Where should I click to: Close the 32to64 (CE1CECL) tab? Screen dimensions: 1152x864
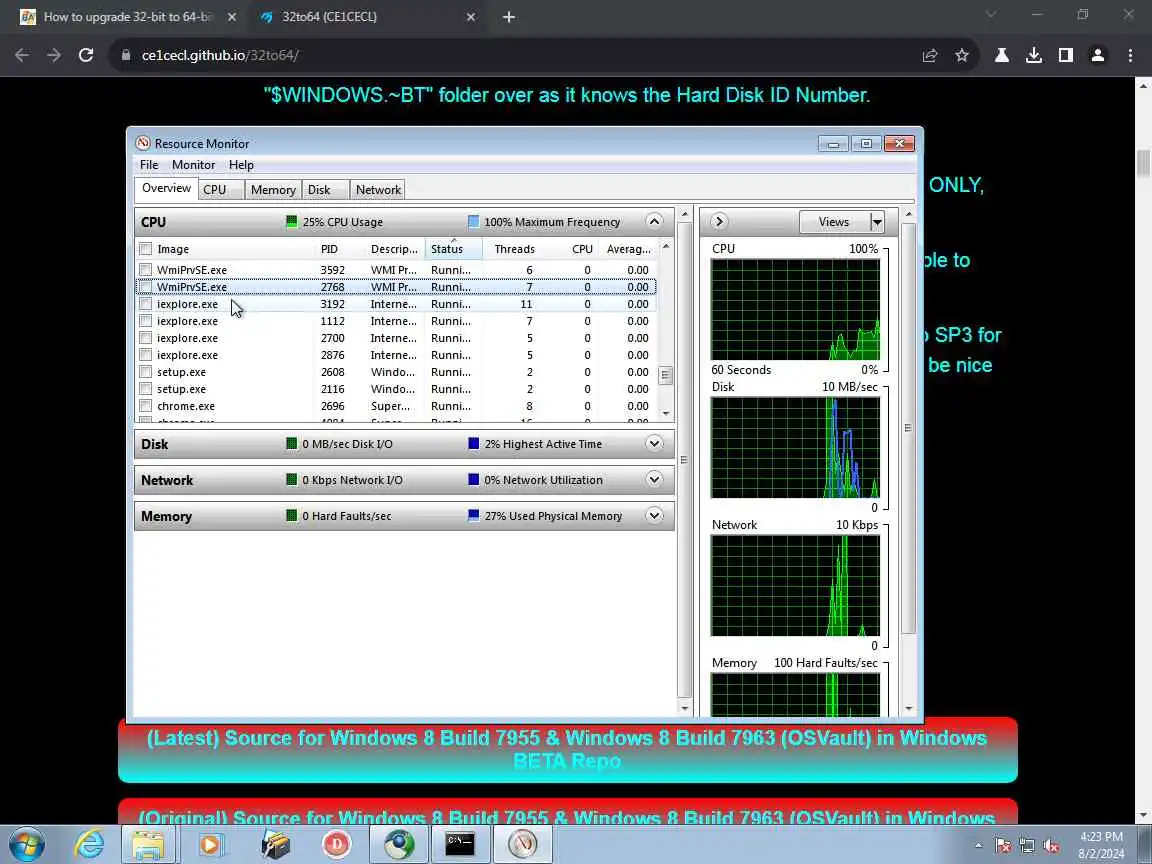(x=471, y=17)
